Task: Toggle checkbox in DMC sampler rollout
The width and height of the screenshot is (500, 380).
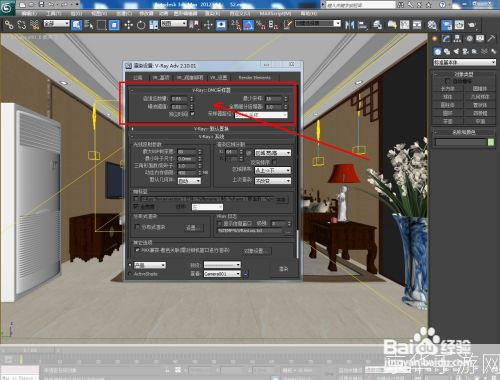Action: 192,114
